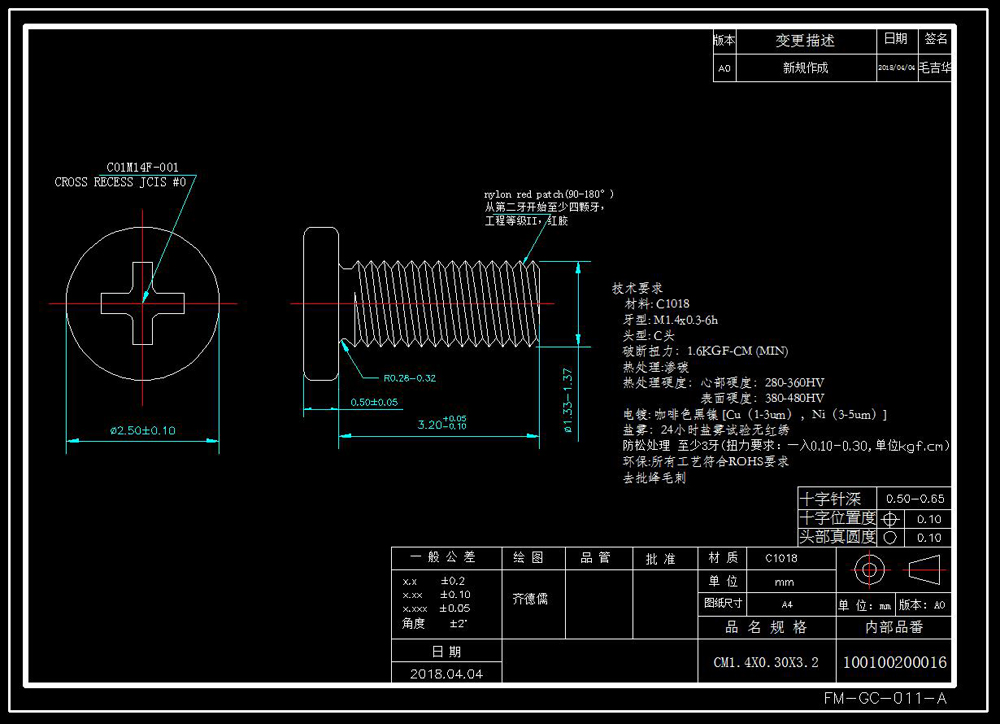
Task: Click the 材料: C1018 requirement line
Action: pyautogui.click(x=657, y=304)
